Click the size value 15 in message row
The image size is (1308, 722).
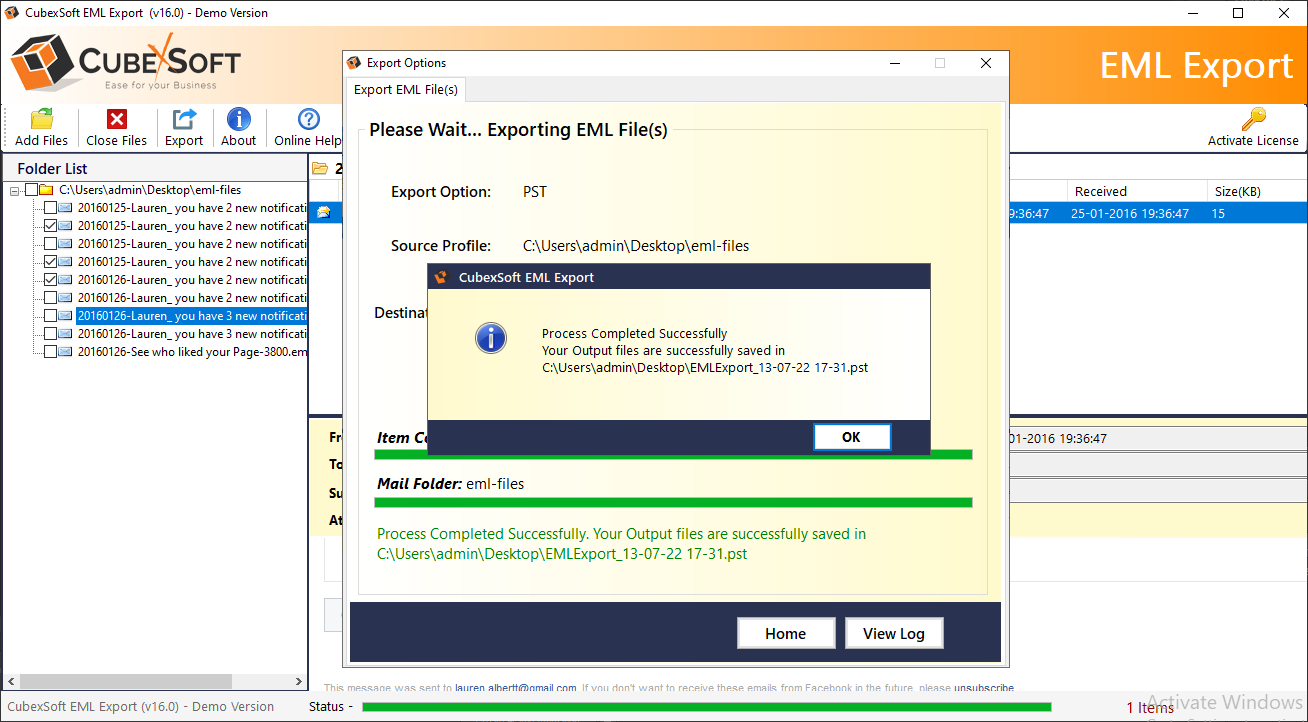coord(1218,213)
